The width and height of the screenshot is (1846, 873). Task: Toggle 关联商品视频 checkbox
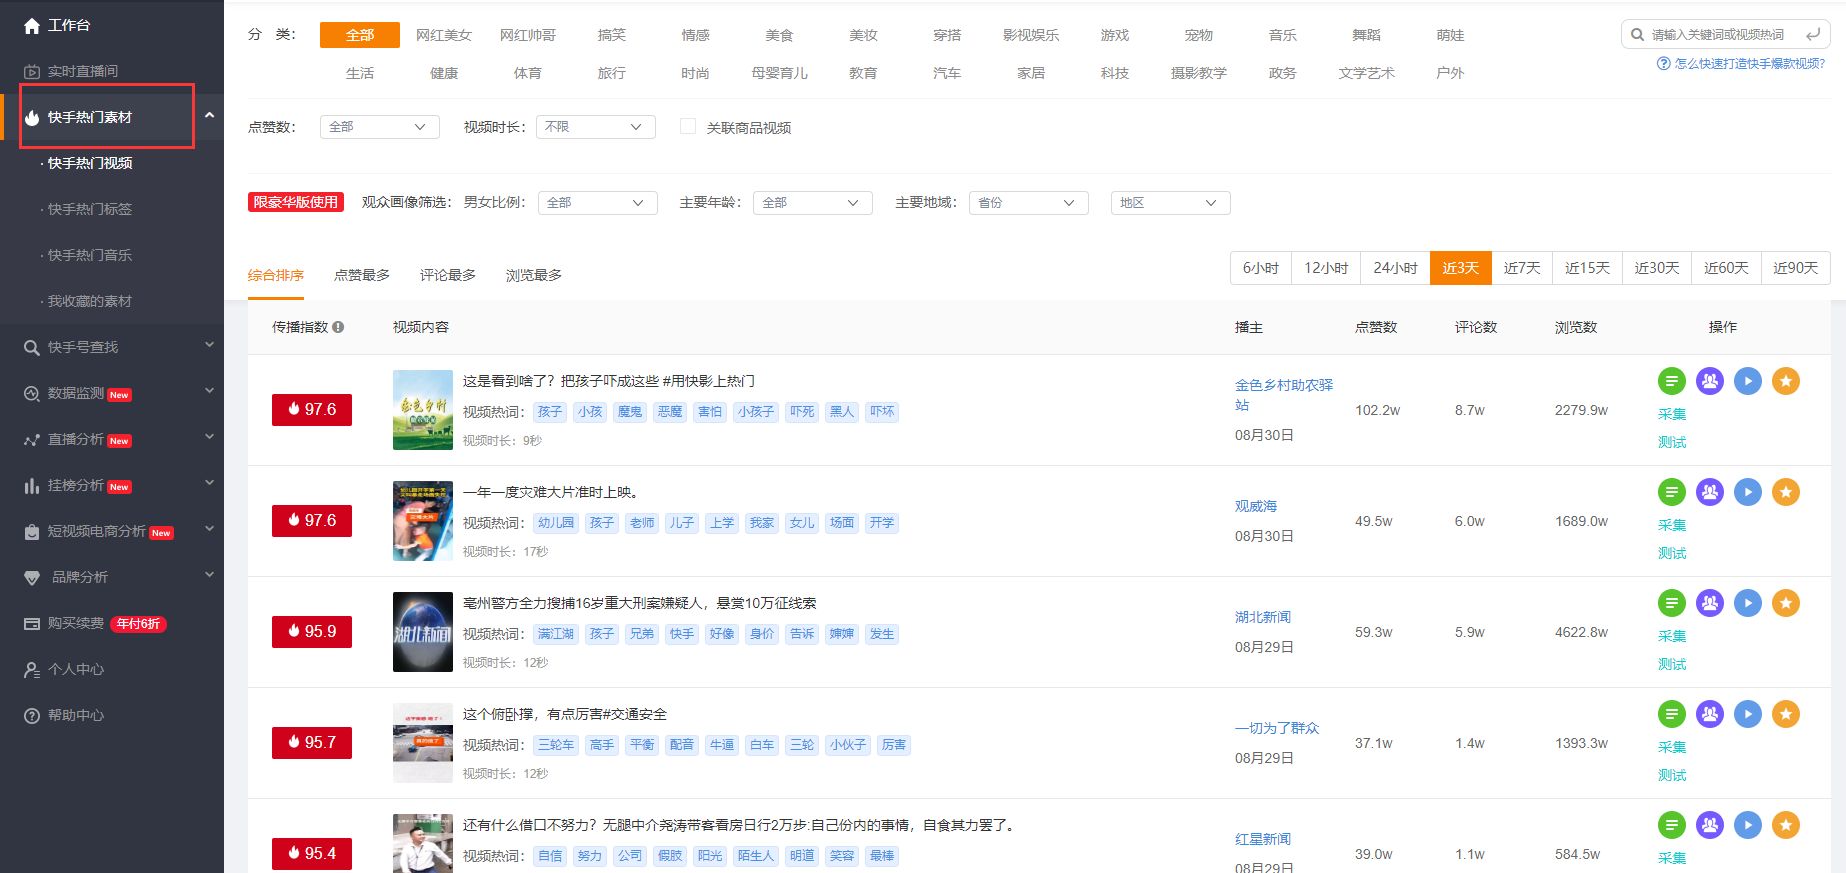tap(688, 126)
